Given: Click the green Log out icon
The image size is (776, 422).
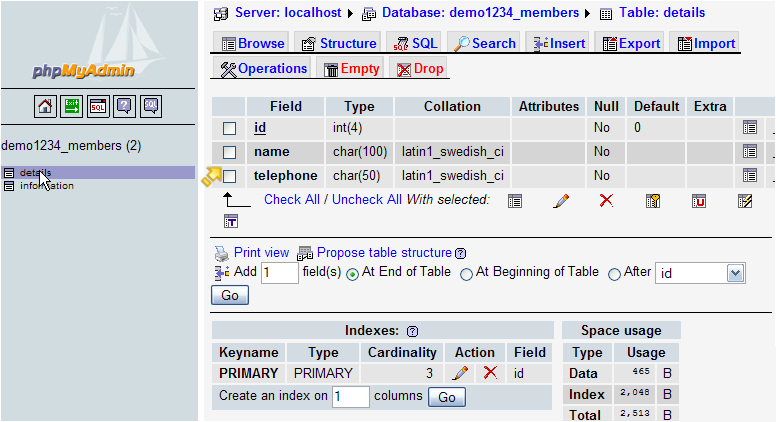Looking at the screenshot, I should tap(71, 106).
